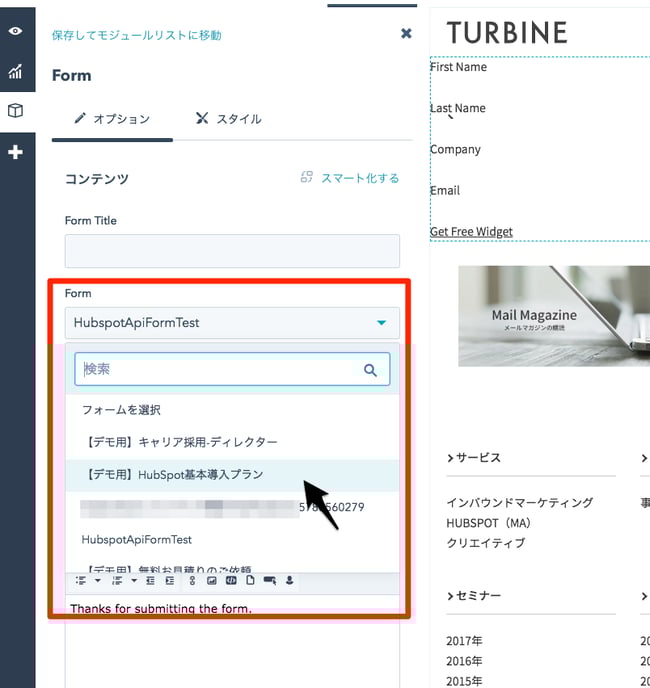This screenshot has height=688, width=650.
Task: Switch to the スタイル tab
Action: (228, 118)
